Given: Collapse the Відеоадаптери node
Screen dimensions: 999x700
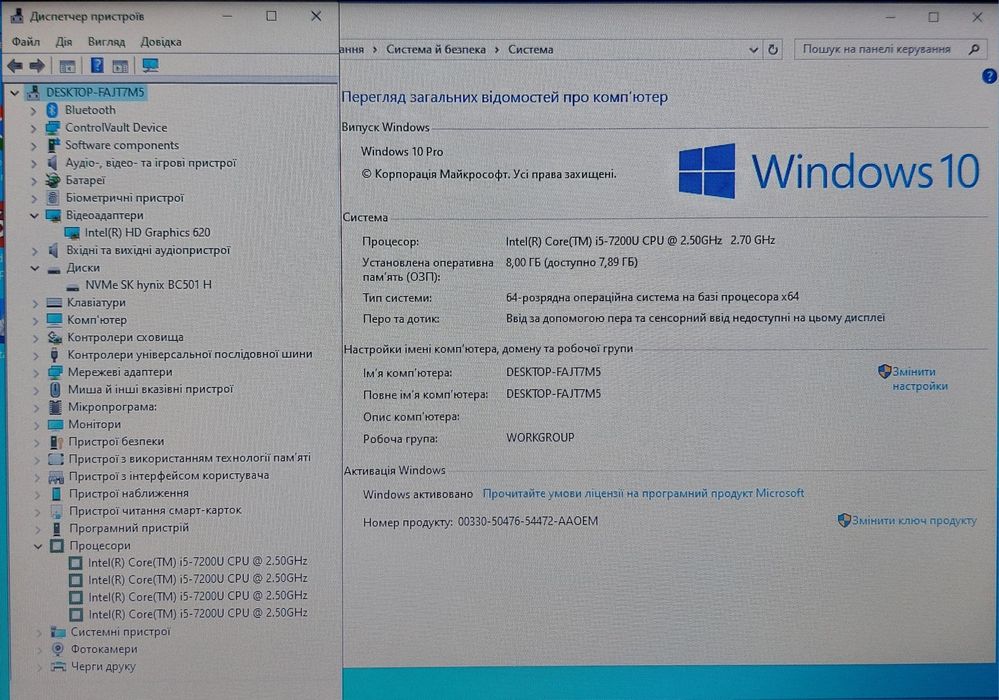Looking at the screenshot, I should (34, 216).
